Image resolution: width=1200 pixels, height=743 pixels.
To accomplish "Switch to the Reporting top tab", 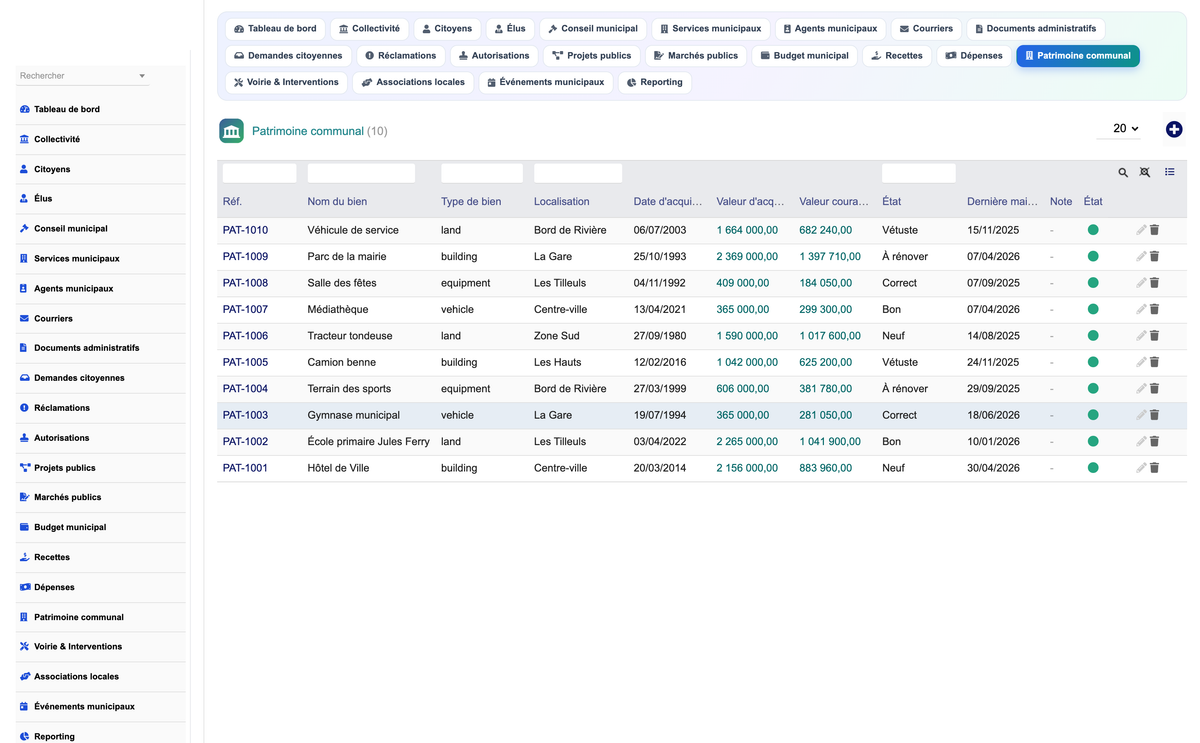I will 655,82.
